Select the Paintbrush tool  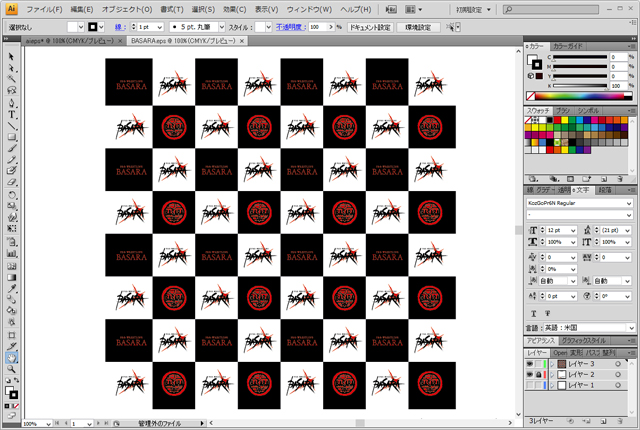[x=11, y=148]
